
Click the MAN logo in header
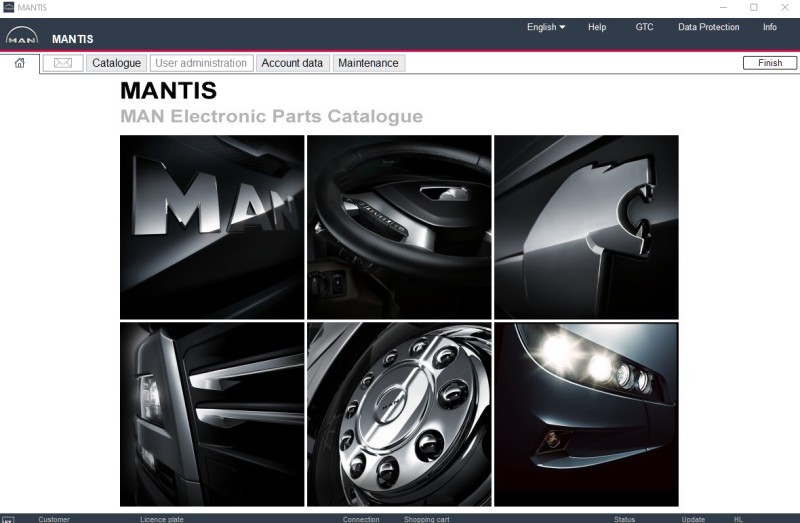pos(20,38)
